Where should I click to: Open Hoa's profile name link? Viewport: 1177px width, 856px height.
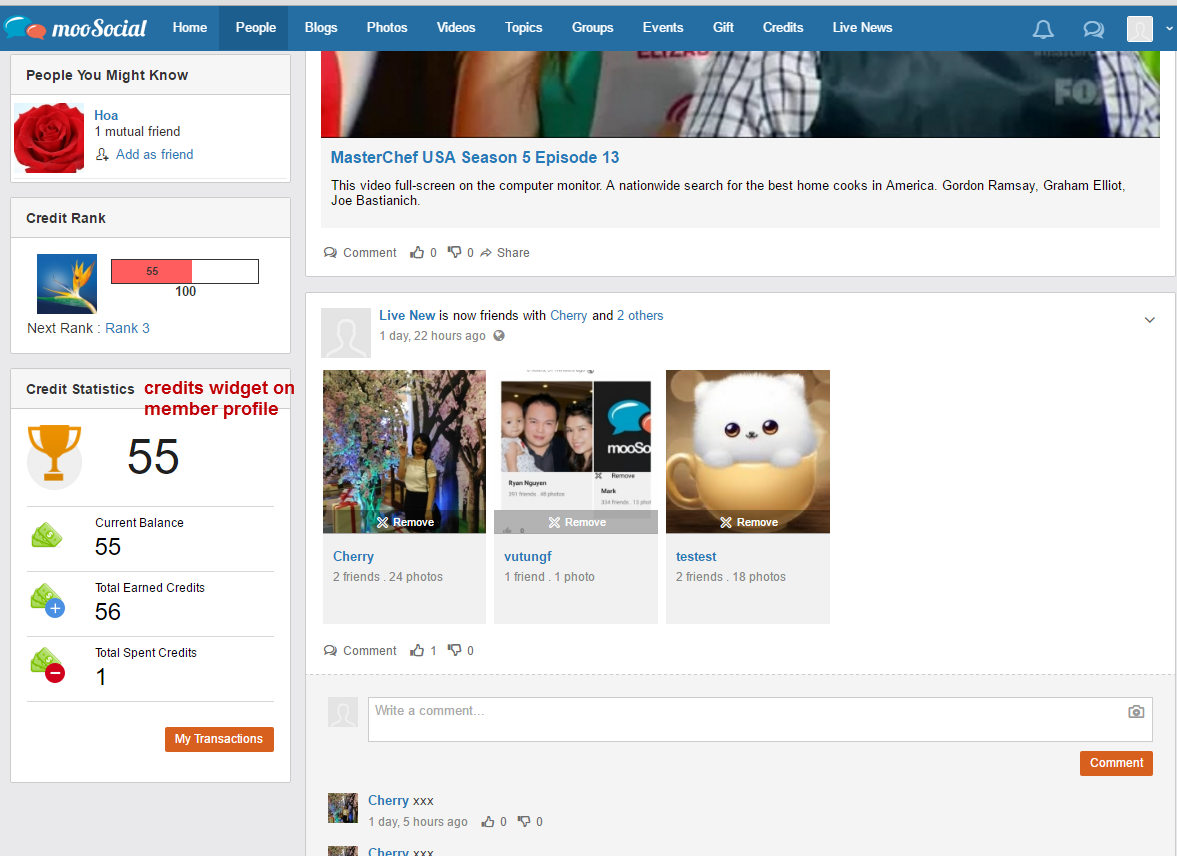point(106,116)
